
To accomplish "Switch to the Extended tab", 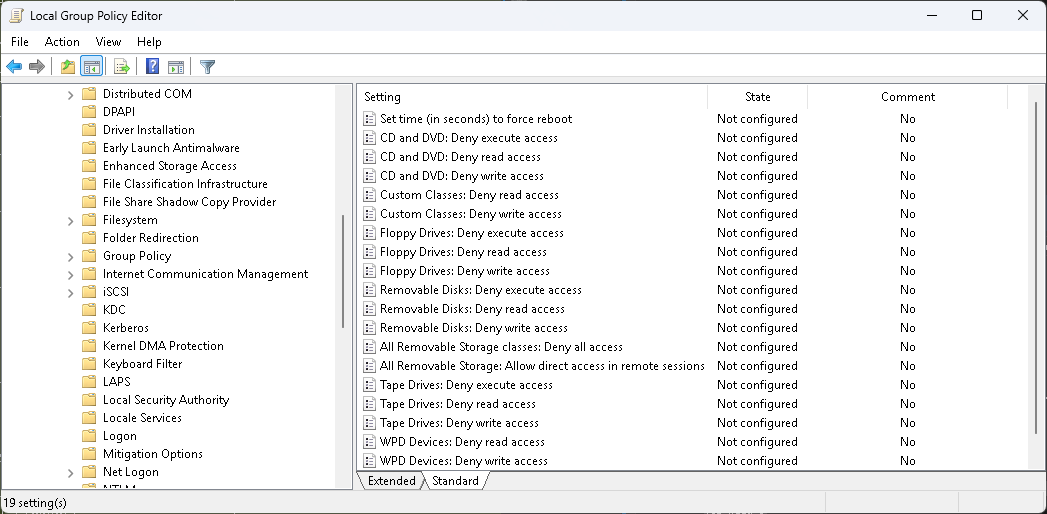I will tap(391, 481).
